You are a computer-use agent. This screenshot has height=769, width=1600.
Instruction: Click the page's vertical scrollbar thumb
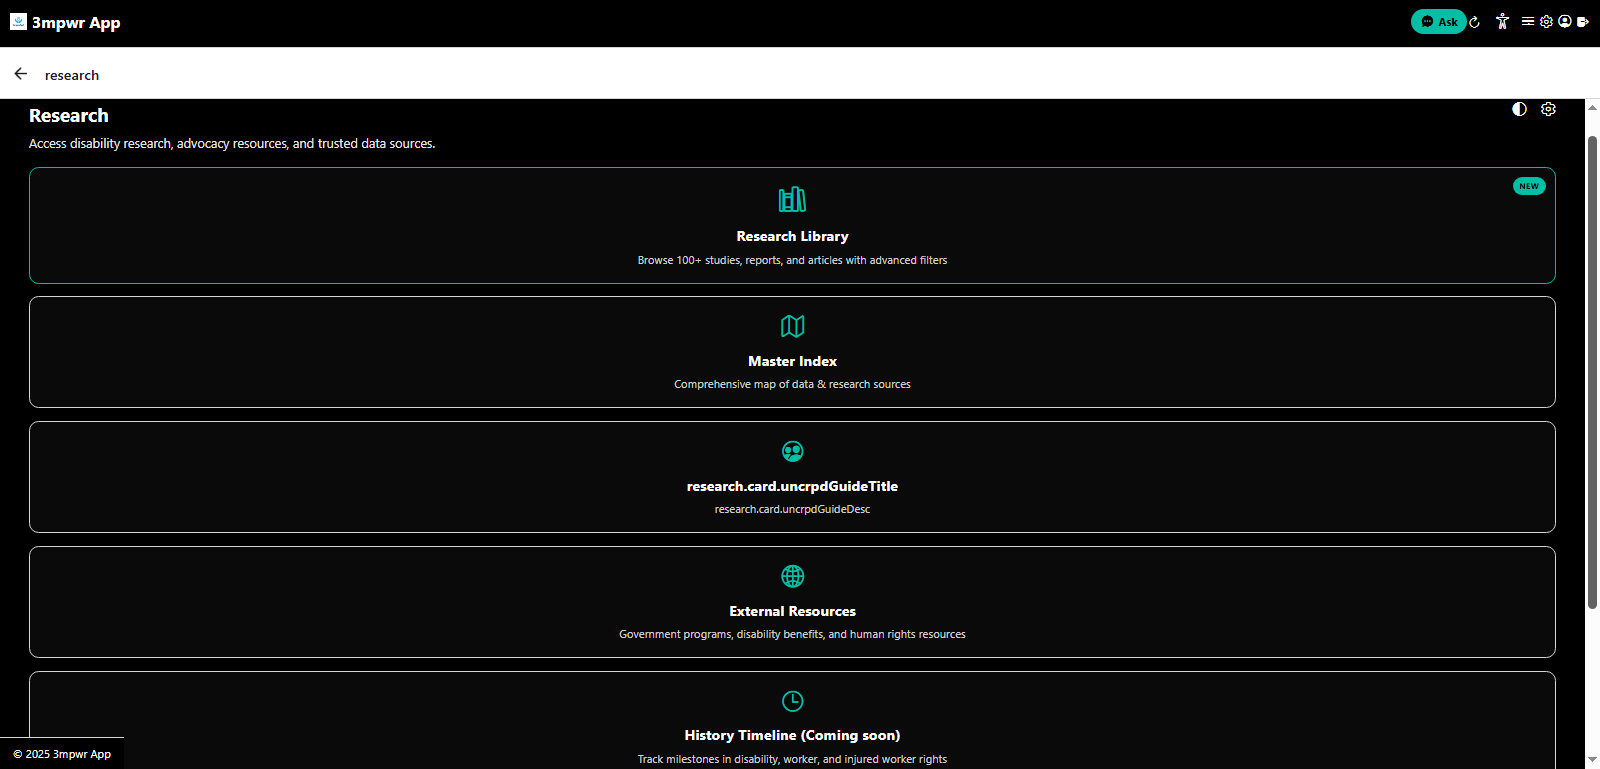pyautogui.click(x=1592, y=372)
